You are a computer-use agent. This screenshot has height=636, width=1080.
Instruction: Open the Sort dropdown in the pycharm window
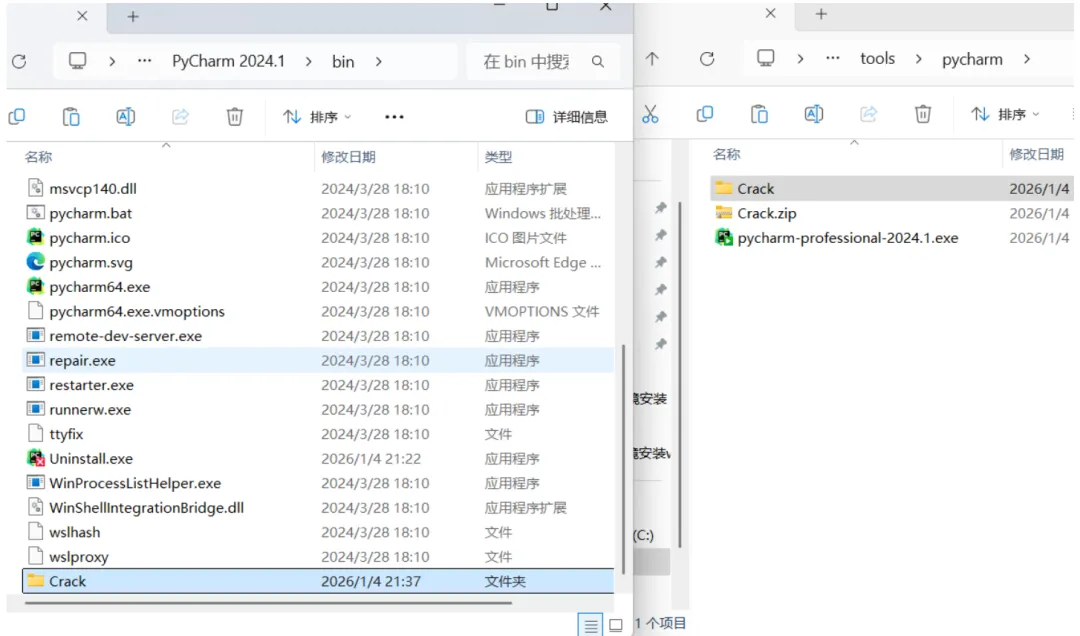pos(1006,114)
